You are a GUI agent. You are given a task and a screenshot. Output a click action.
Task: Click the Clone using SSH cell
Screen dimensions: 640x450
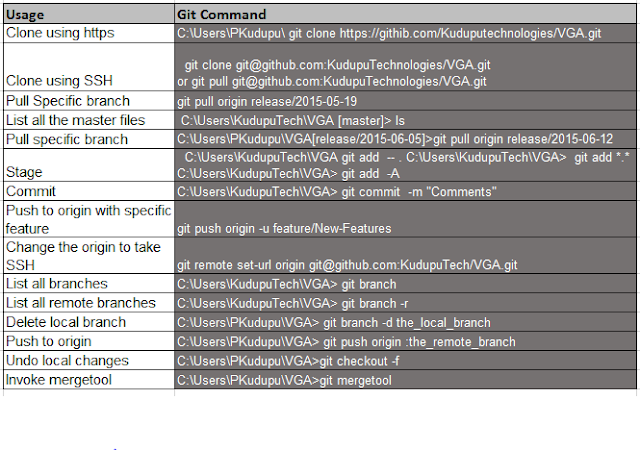tap(89, 67)
